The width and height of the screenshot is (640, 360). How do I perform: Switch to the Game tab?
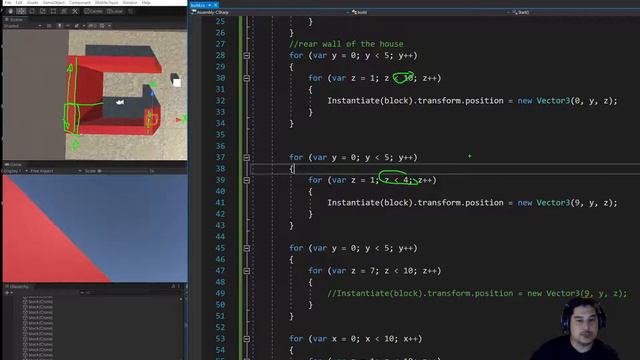coord(13,164)
